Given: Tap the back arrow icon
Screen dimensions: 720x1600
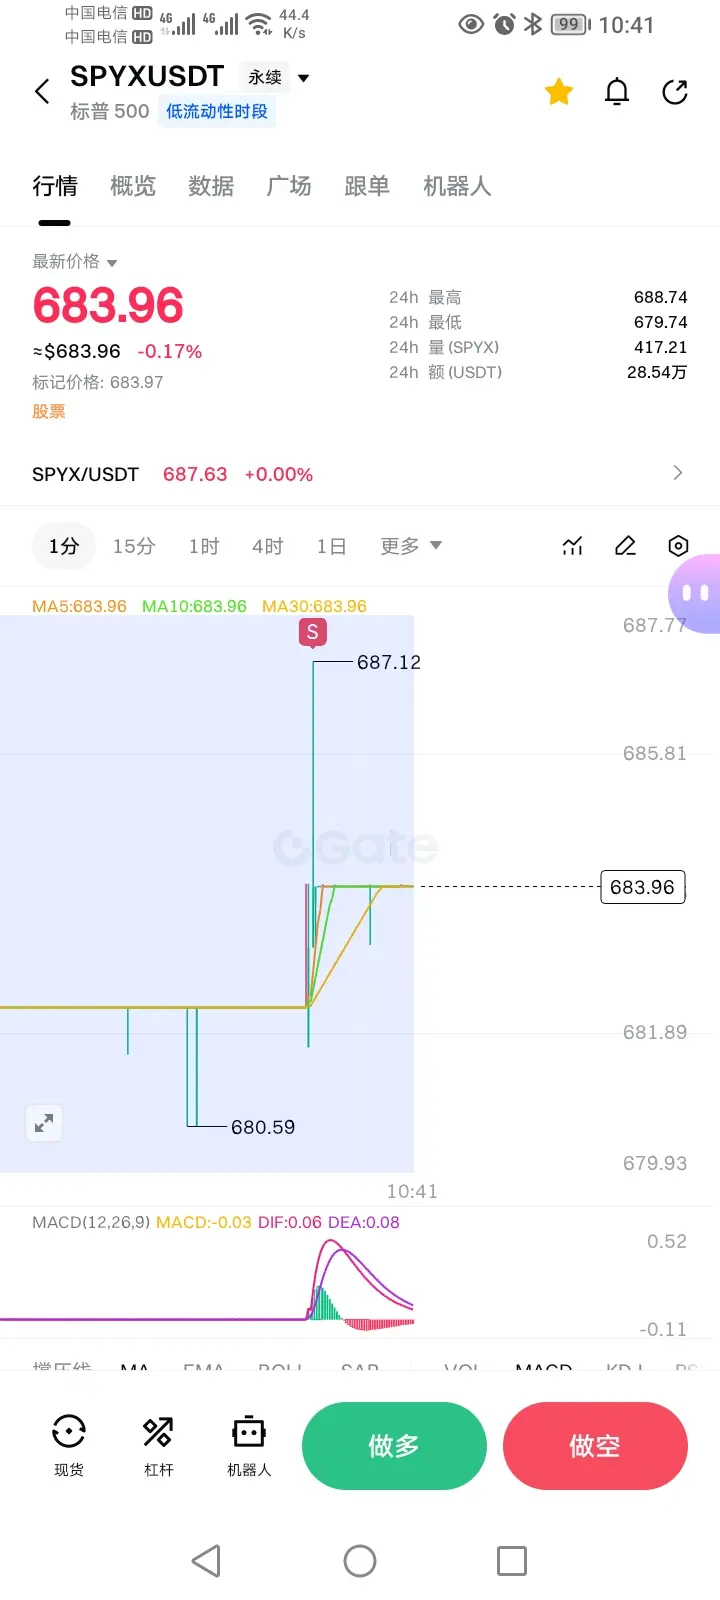Looking at the screenshot, I should pyautogui.click(x=42, y=92).
